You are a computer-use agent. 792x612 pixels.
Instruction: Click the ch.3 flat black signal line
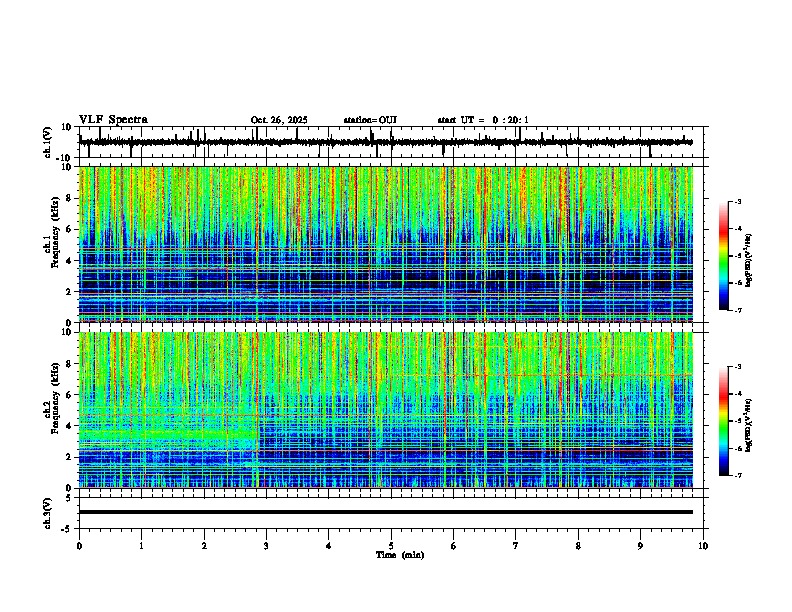pyautogui.click(x=386, y=512)
